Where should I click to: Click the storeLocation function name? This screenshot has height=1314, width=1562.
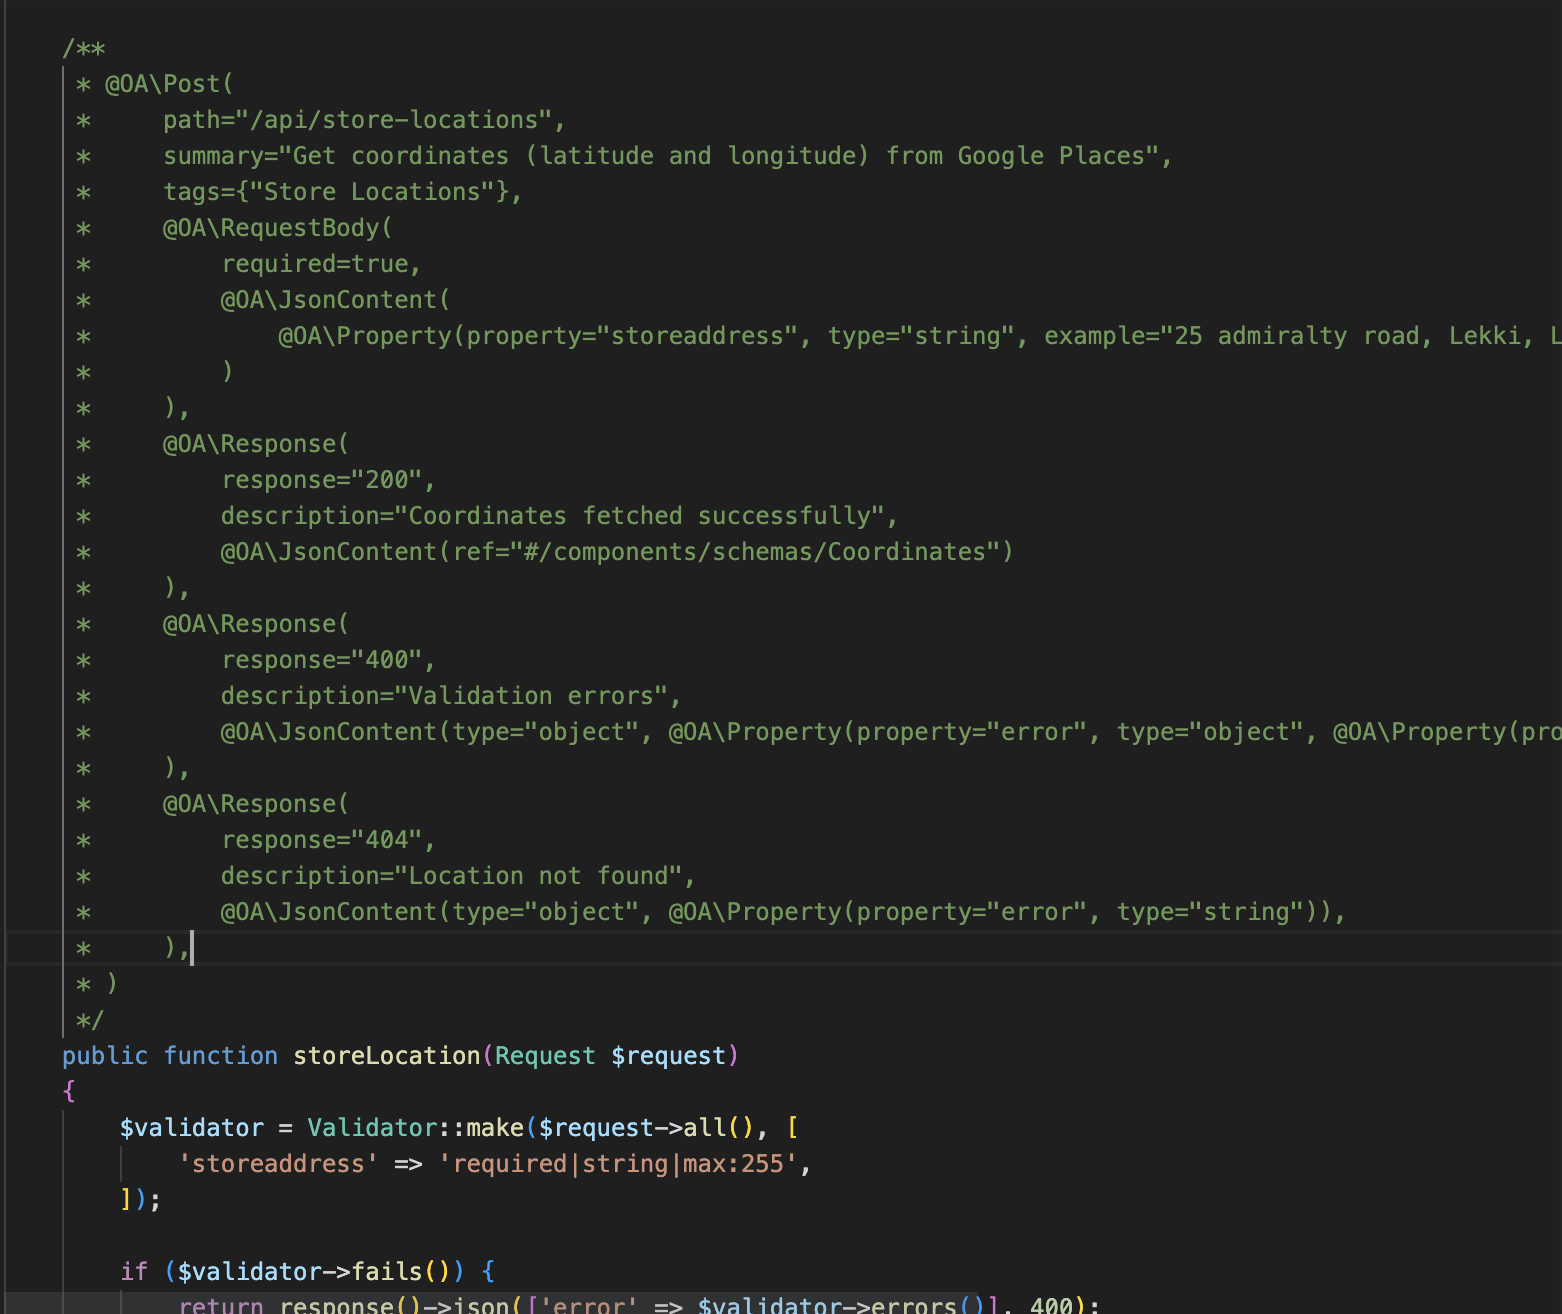(386, 1056)
